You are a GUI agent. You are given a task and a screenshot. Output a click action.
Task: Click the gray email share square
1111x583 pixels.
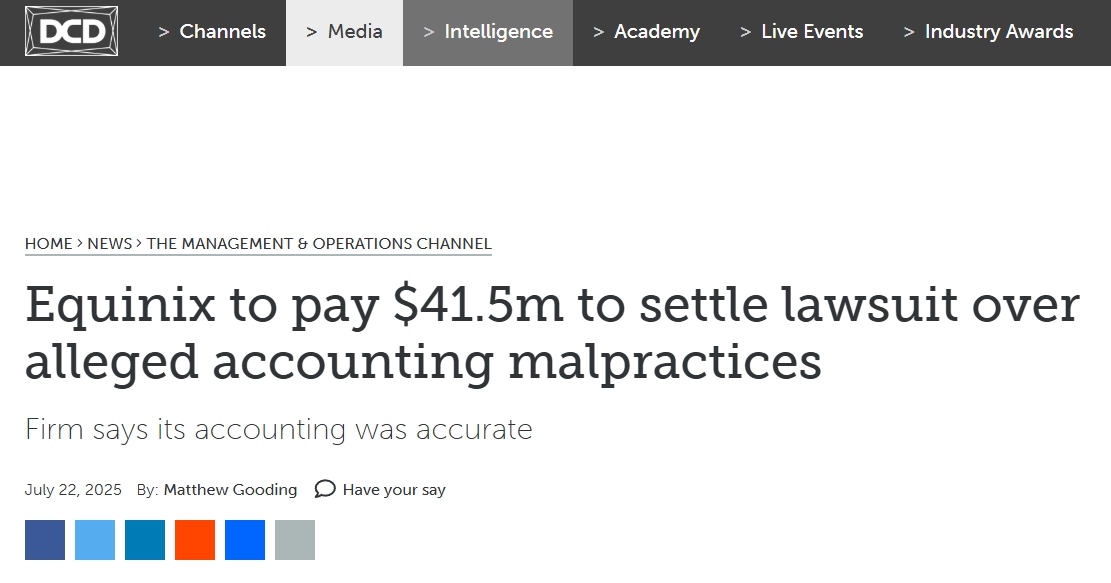point(295,540)
